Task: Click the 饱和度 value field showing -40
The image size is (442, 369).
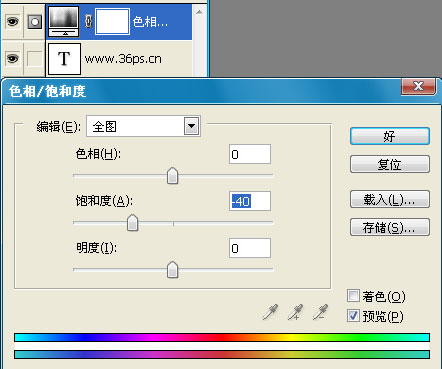Action: 250,201
